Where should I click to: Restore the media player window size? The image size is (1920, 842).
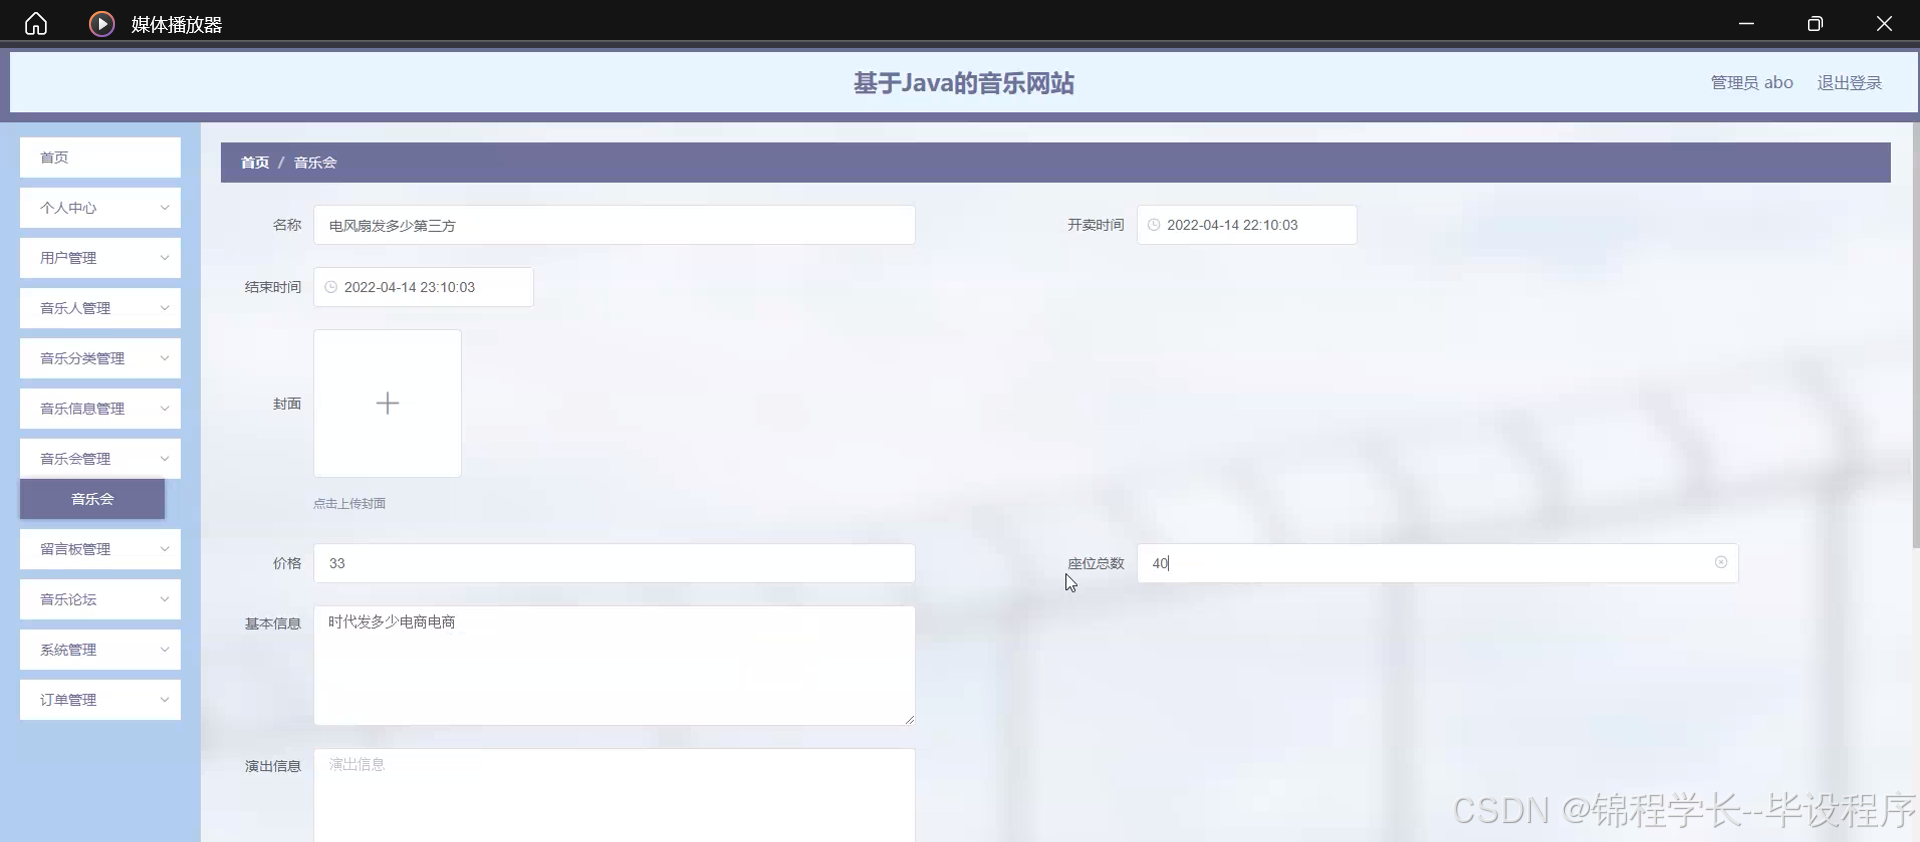pos(1815,23)
